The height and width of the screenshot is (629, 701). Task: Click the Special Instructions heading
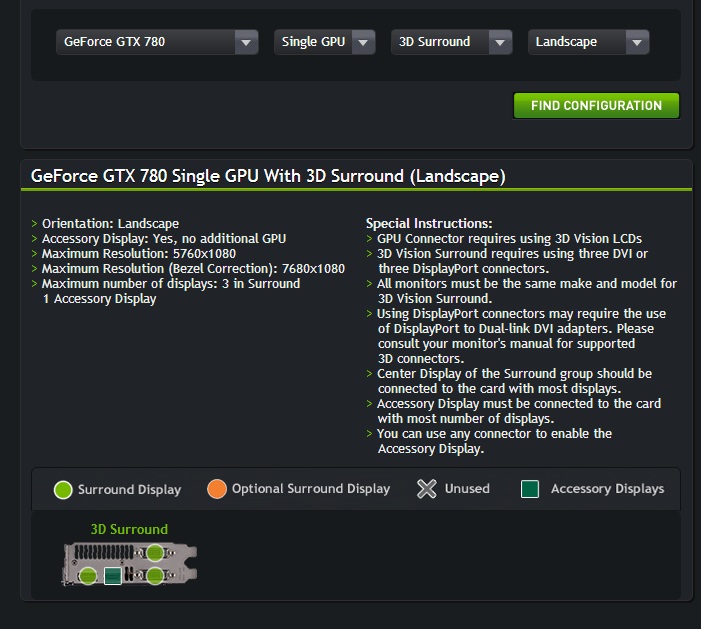(429, 224)
